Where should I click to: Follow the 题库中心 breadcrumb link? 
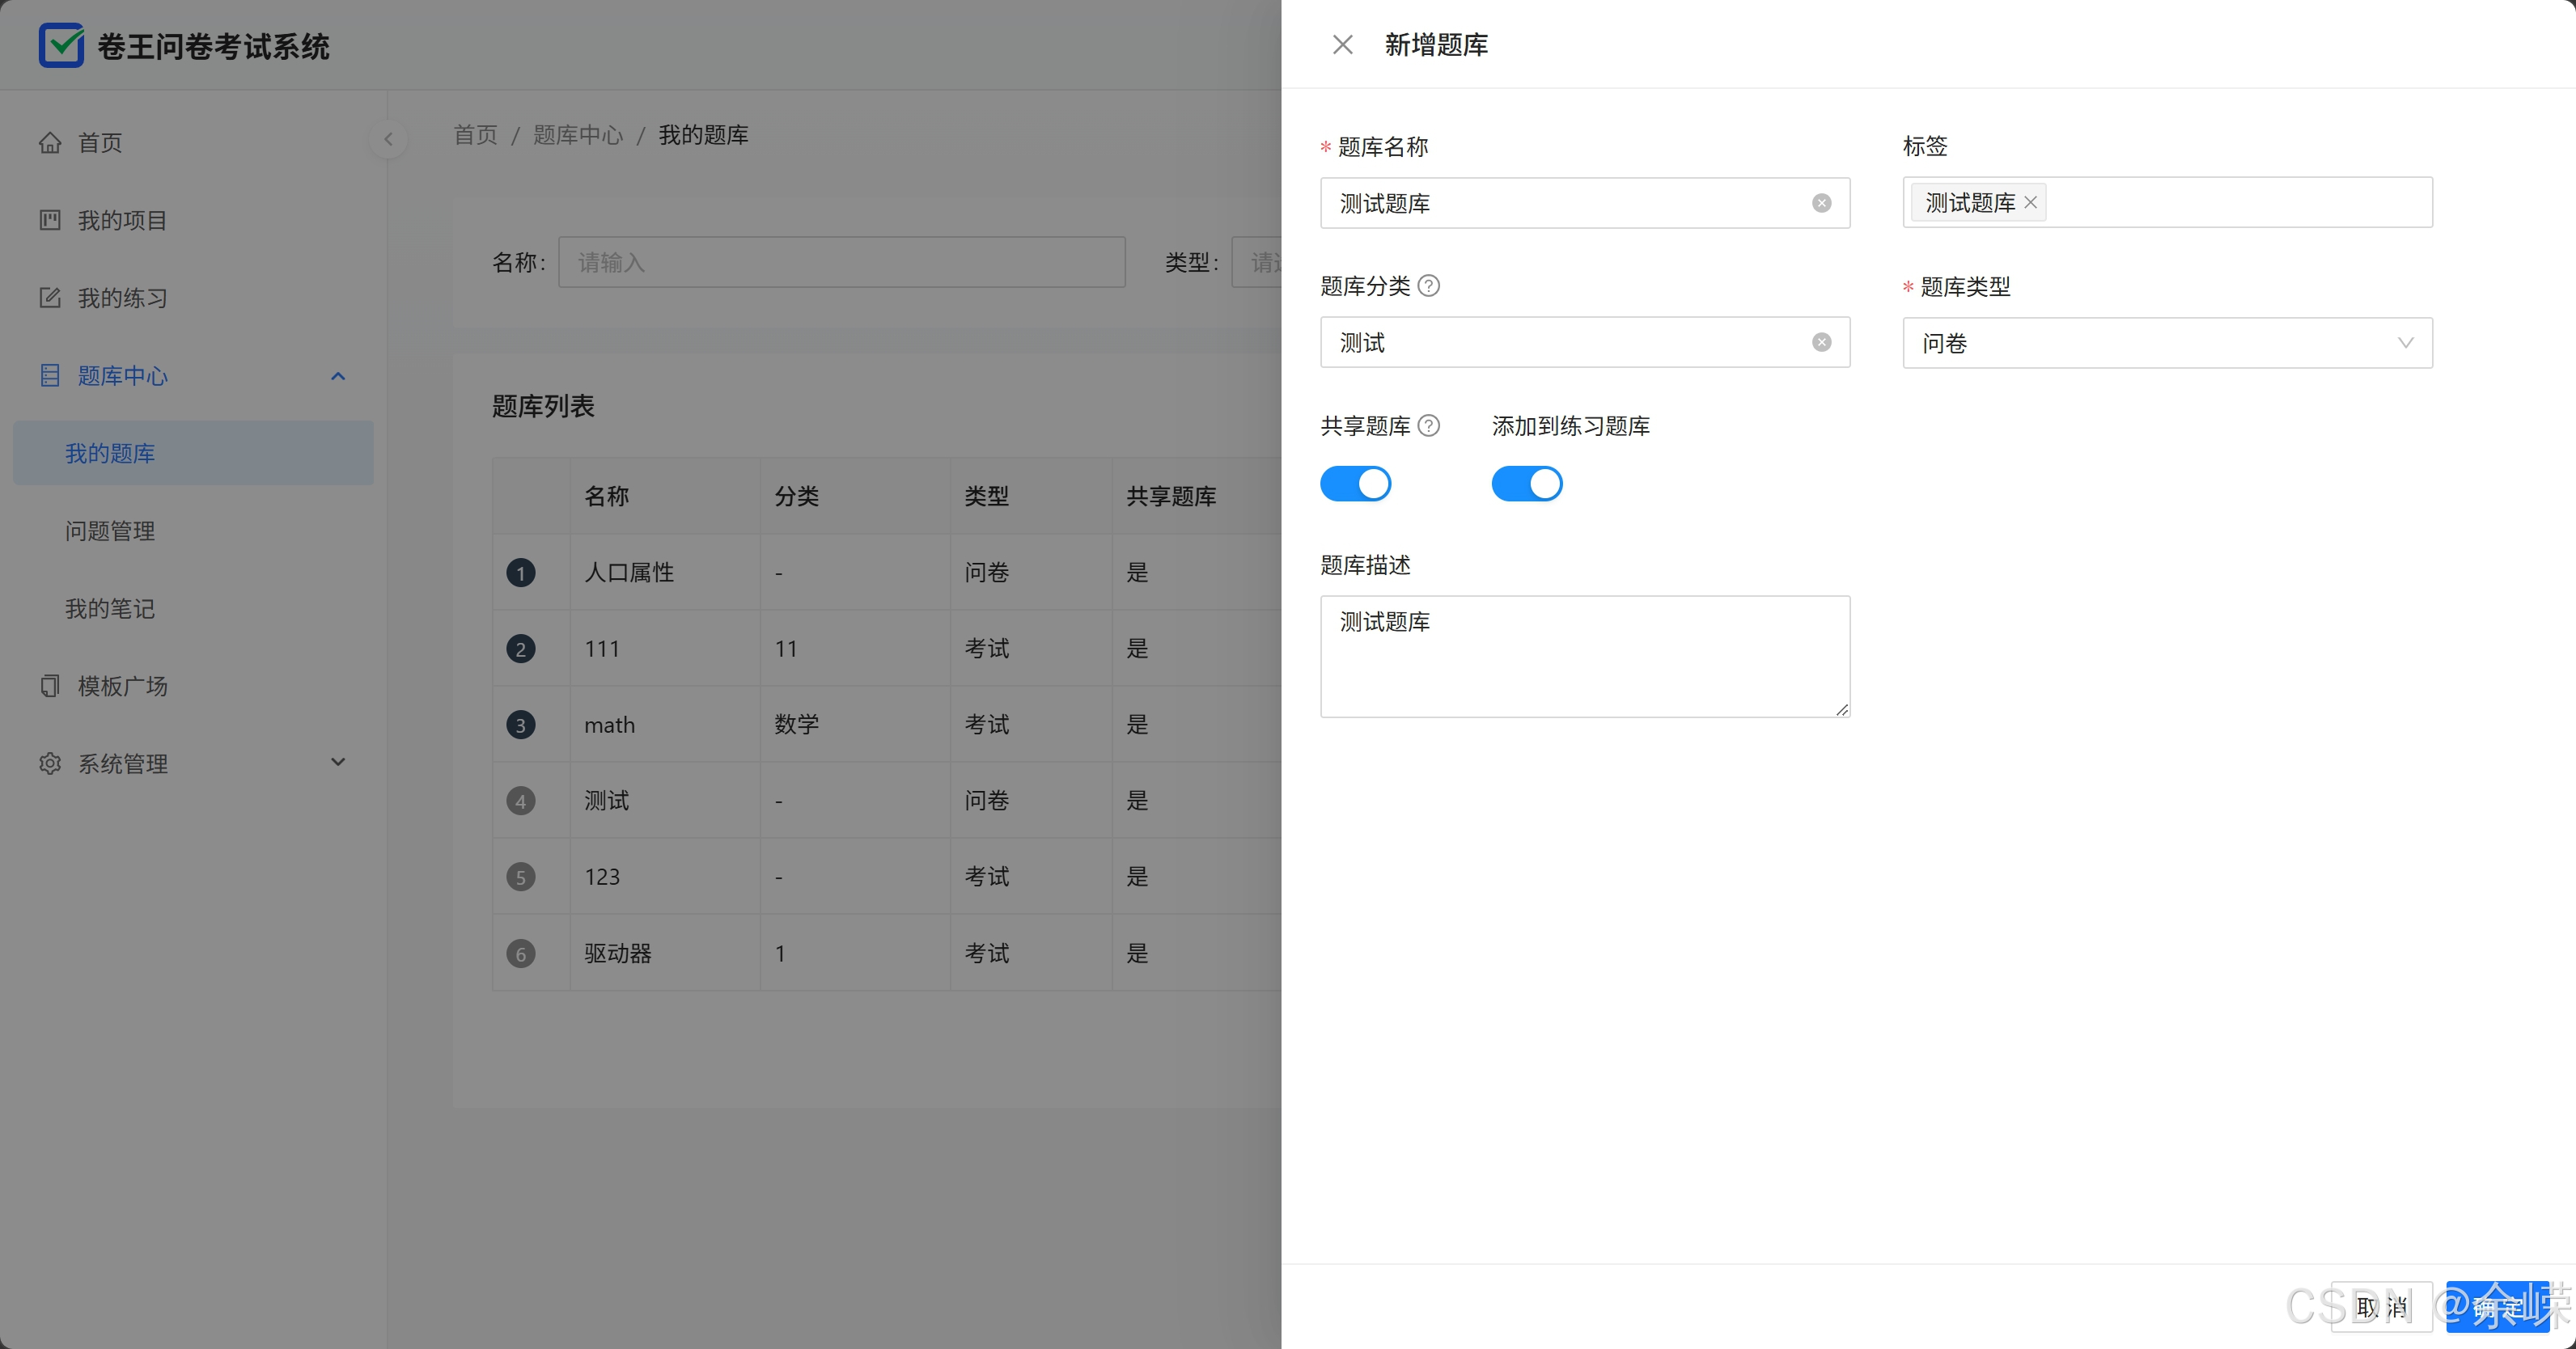(578, 135)
